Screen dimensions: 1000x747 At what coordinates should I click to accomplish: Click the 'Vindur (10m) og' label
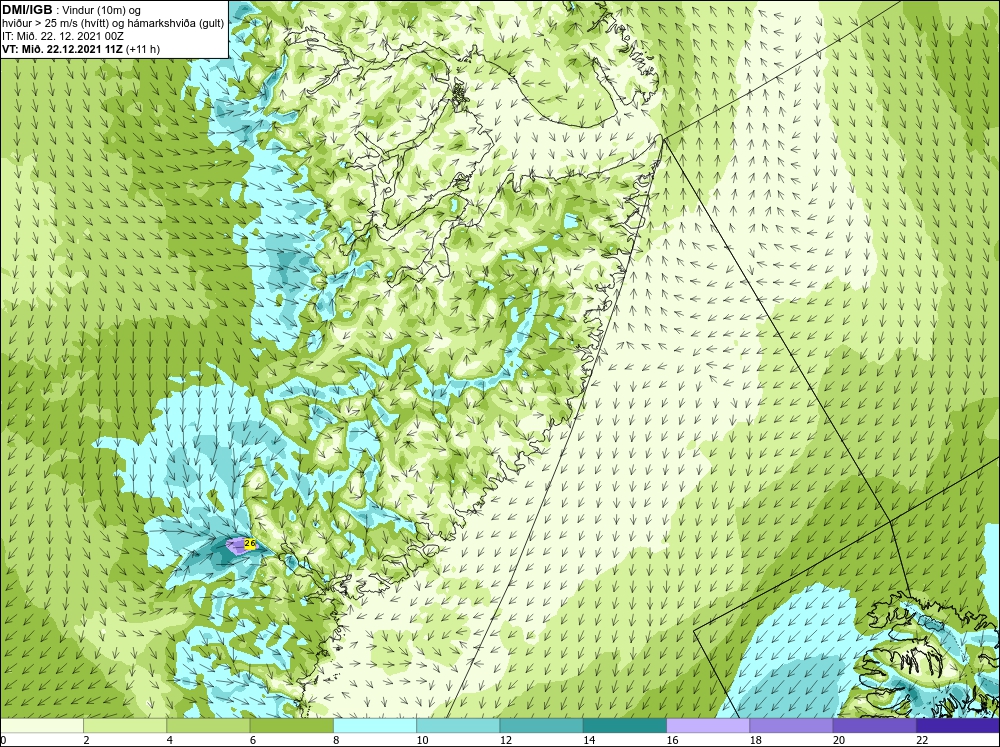(101, 11)
